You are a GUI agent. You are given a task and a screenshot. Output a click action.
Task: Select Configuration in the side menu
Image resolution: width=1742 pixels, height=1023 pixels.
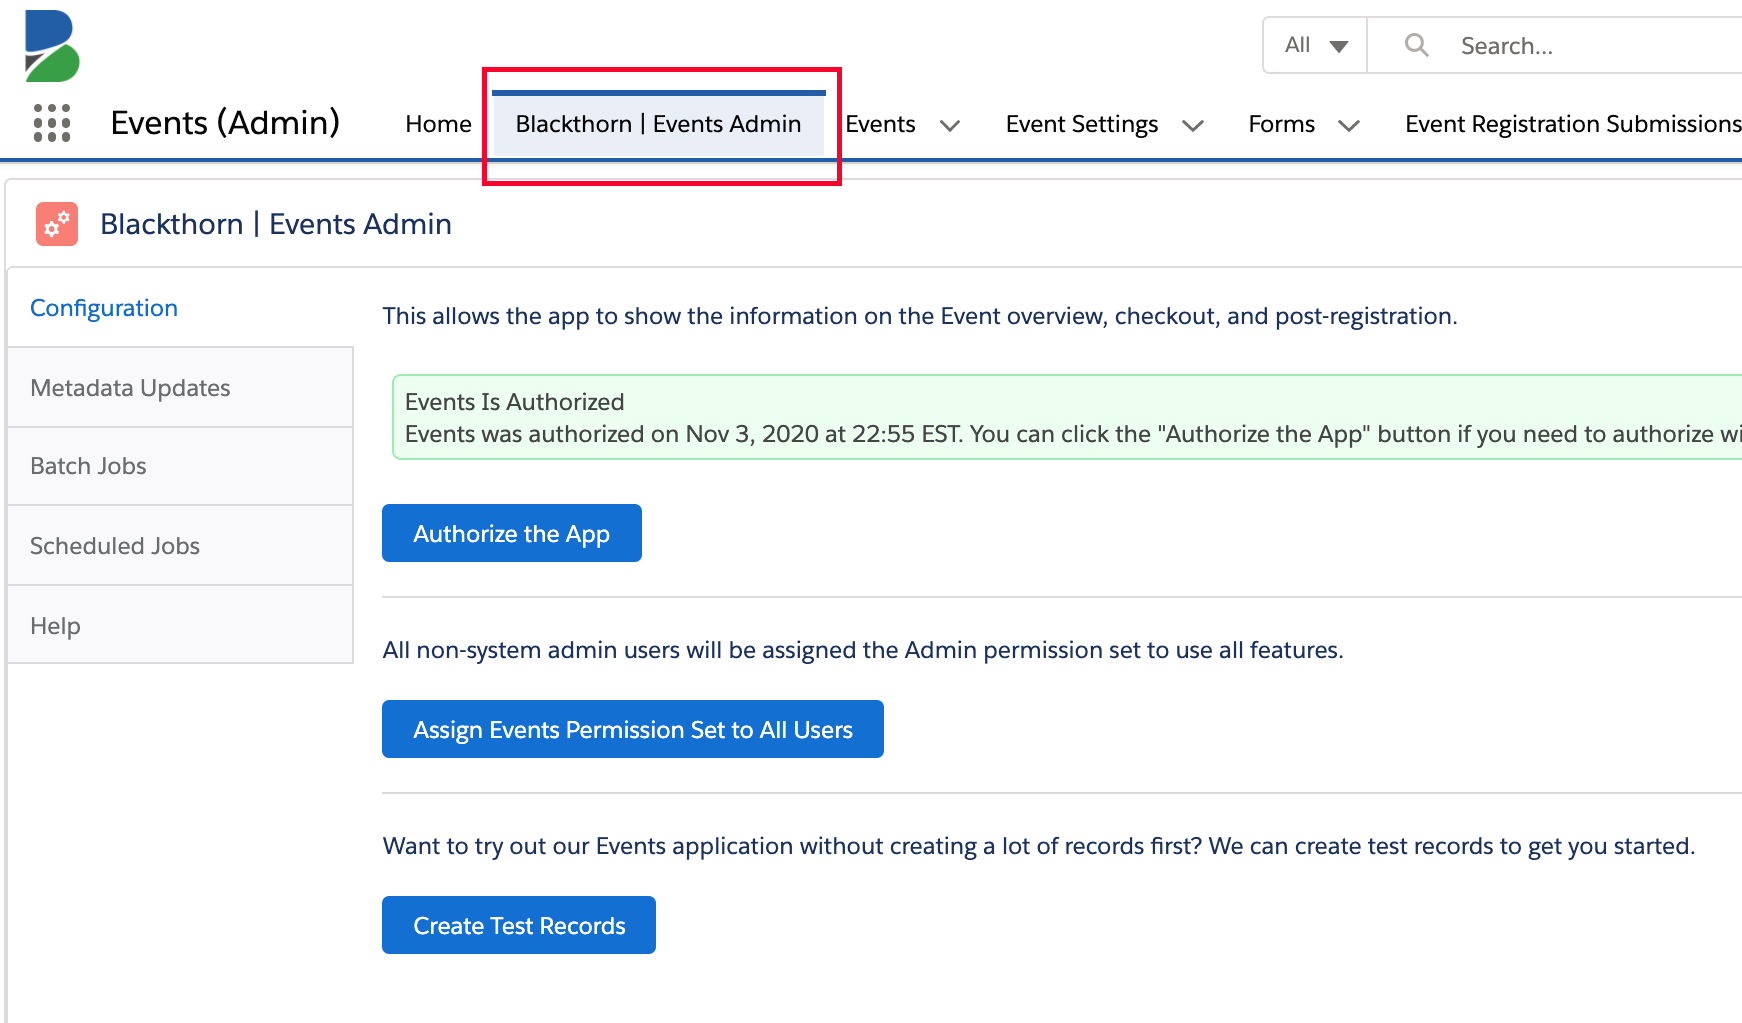(x=180, y=308)
